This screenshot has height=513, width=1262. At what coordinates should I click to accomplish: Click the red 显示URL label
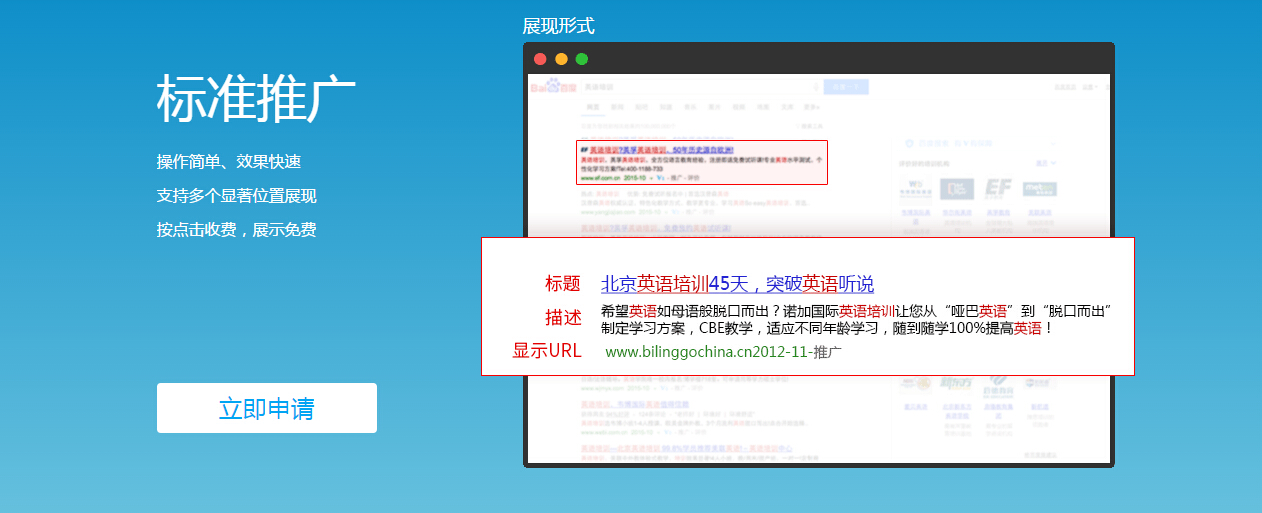[546, 351]
